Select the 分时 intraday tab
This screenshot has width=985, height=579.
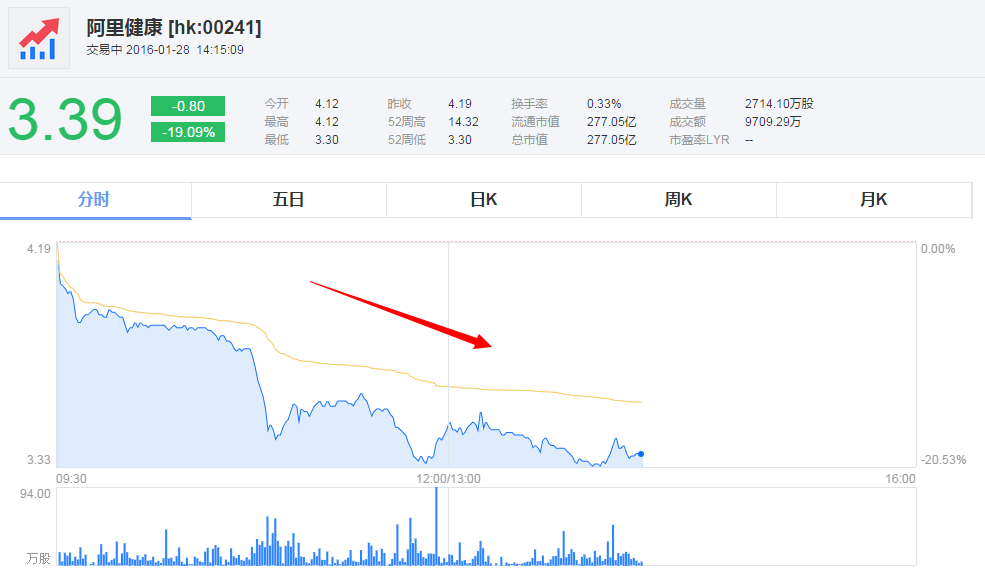(94, 200)
